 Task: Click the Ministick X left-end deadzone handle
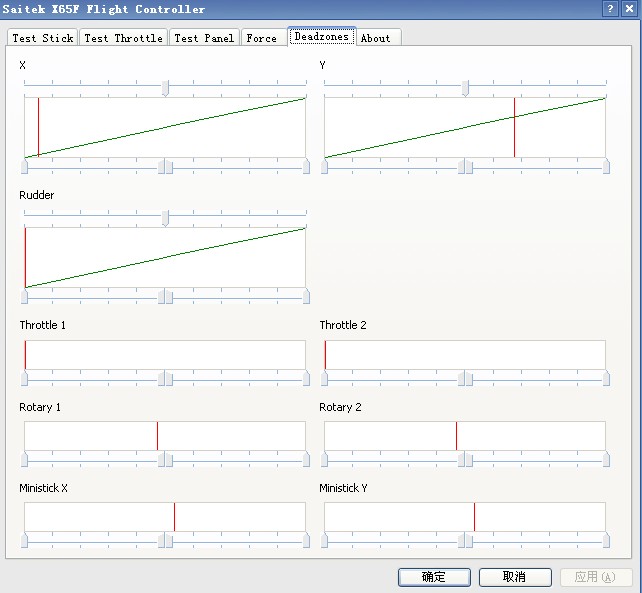(x=25, y=541)
